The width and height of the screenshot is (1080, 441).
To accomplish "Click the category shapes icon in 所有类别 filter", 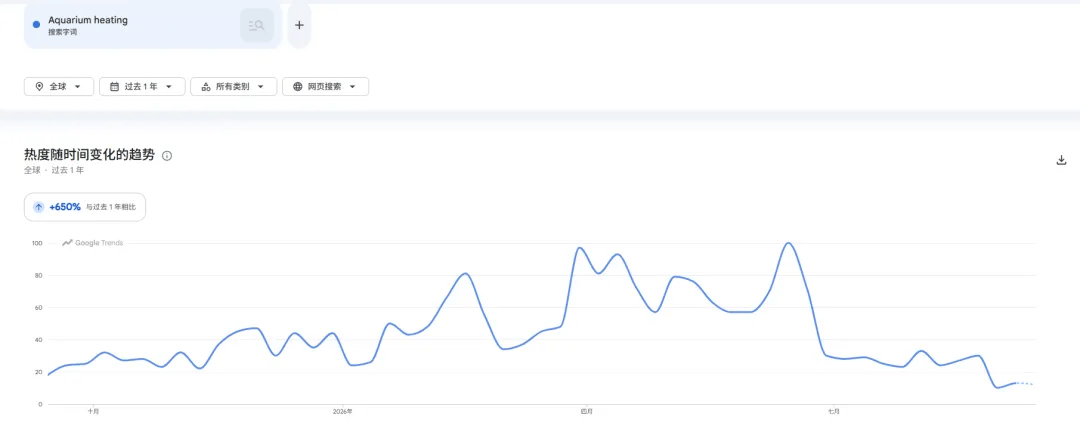I will [x=205, y=87].
